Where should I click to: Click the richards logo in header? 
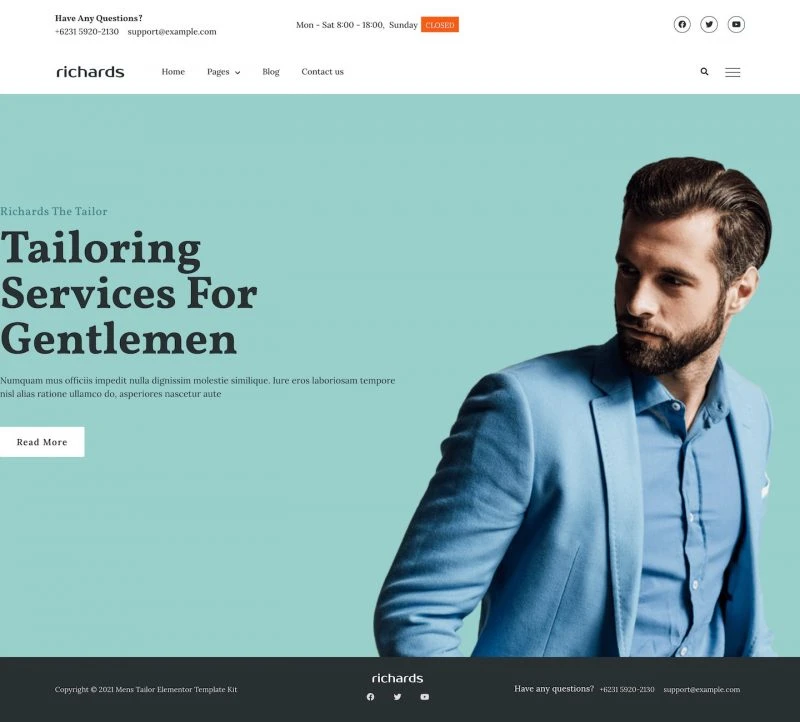pyautogui.click(x=90, y=71)
